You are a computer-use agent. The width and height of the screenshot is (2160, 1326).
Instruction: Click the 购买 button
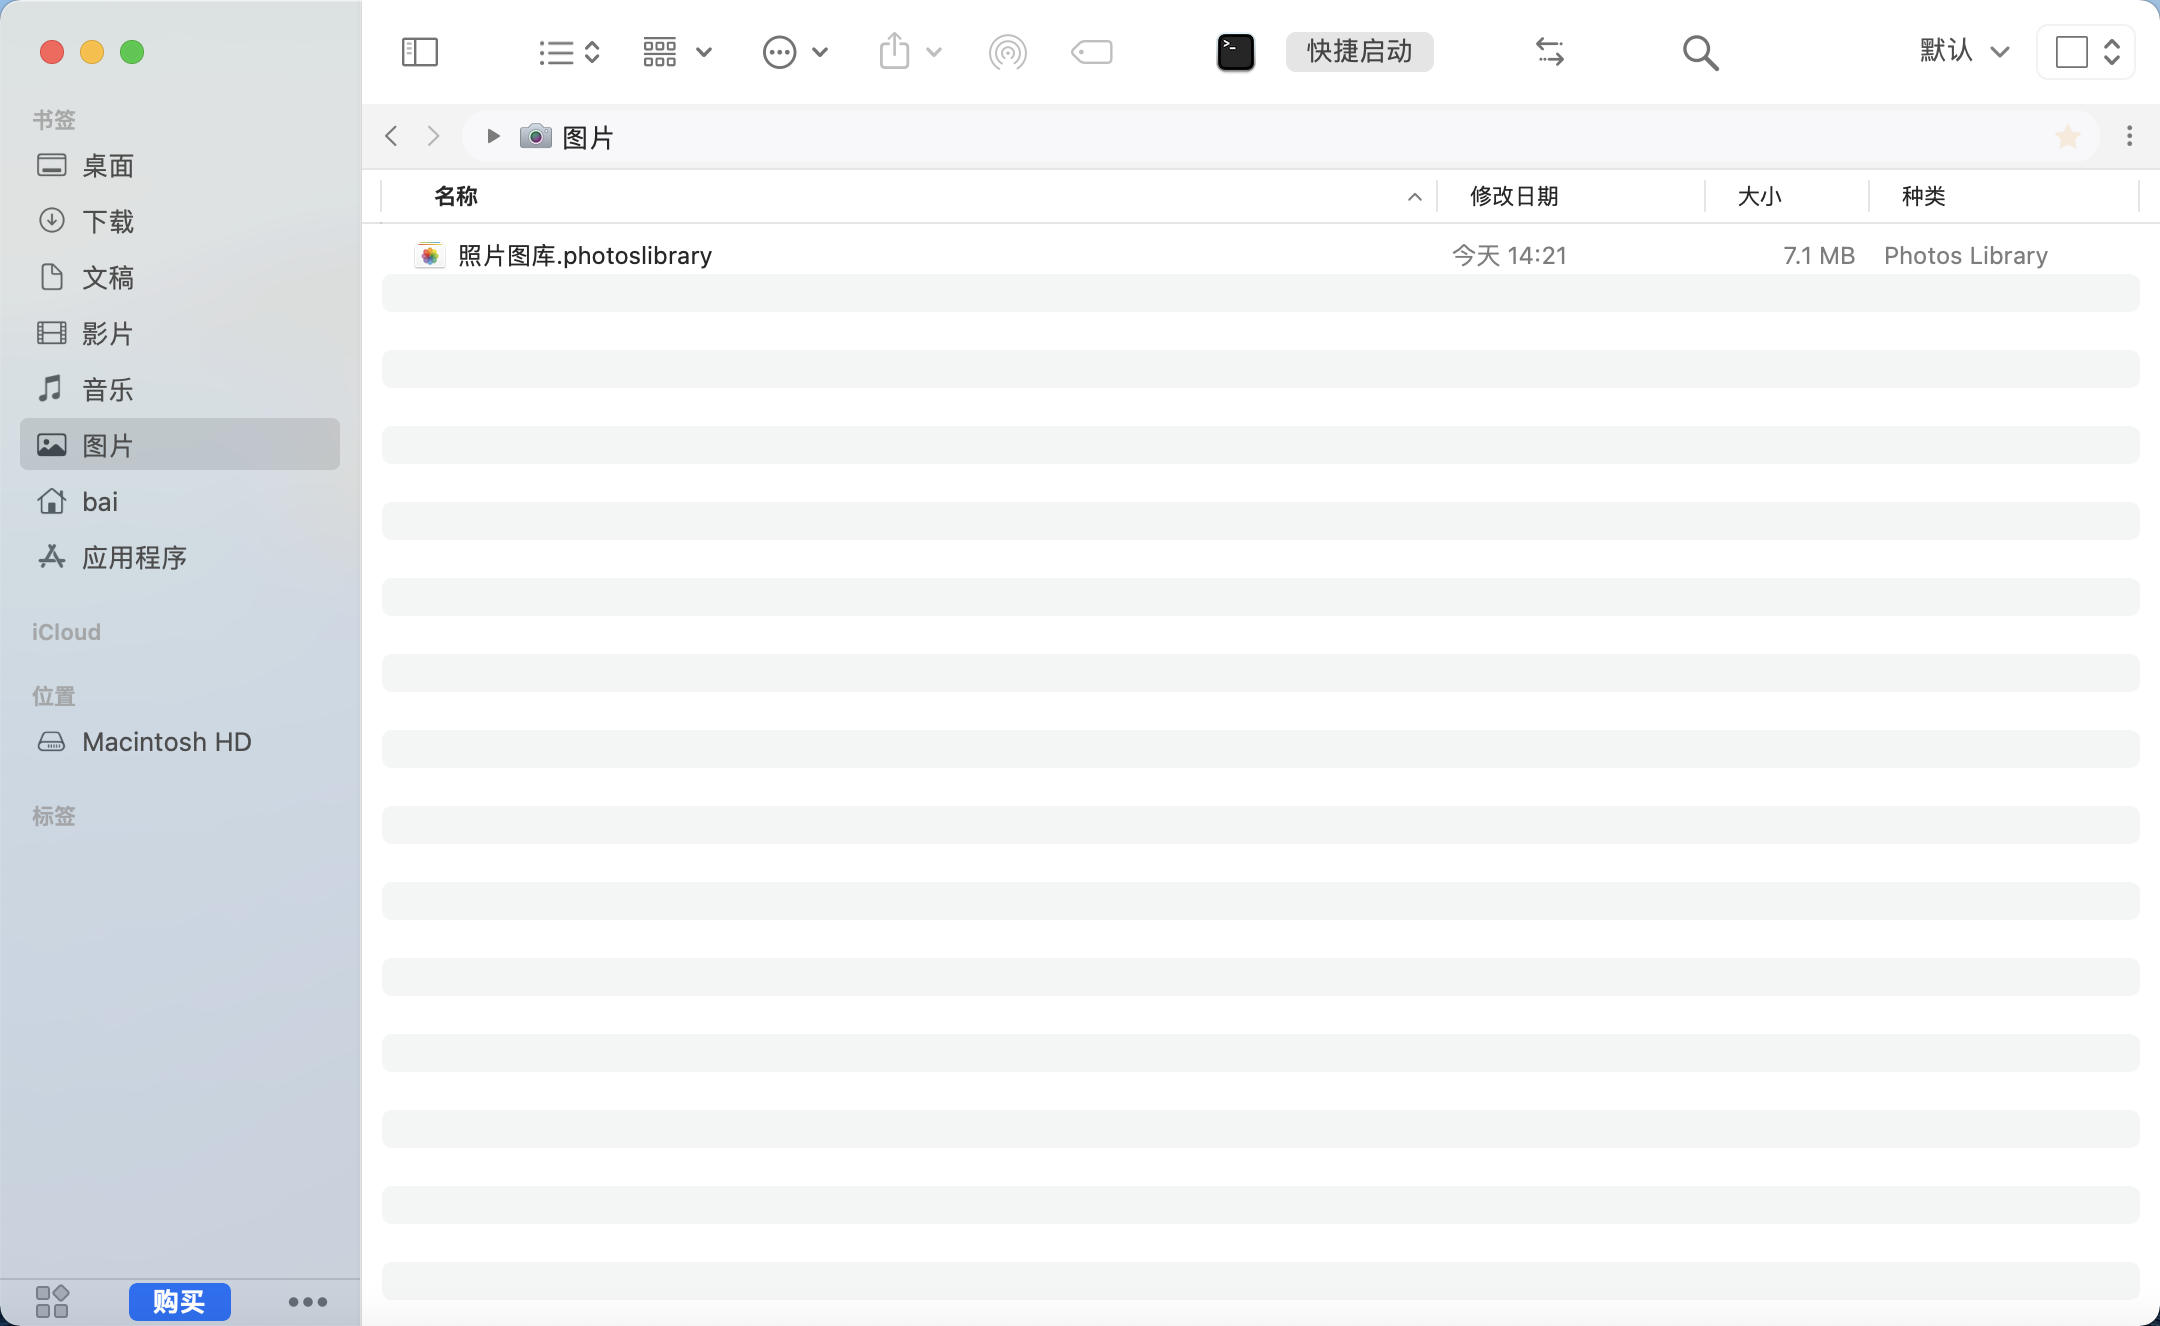click(x=179, y=1301)
